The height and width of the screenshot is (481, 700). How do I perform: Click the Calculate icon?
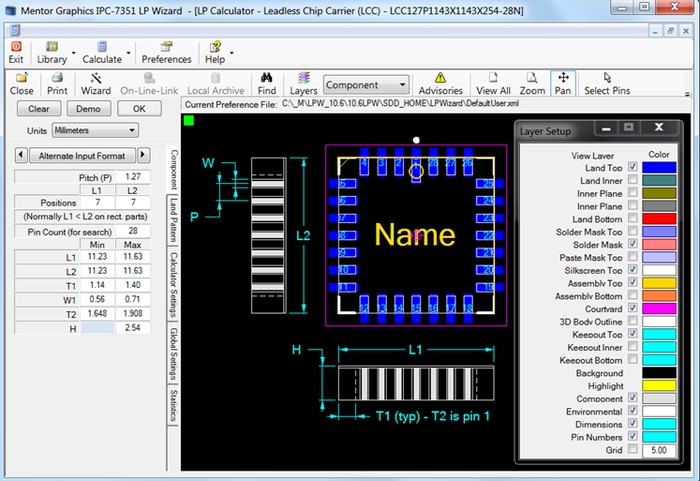(102, 46)
